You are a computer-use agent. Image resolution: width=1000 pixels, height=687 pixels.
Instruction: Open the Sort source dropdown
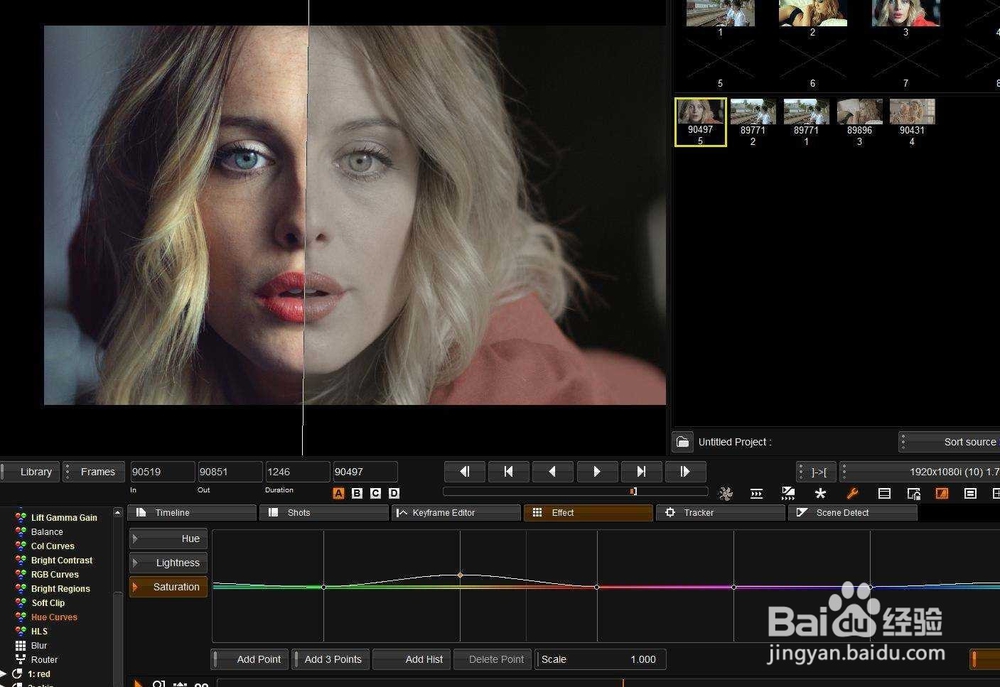[x=949, y=441]
